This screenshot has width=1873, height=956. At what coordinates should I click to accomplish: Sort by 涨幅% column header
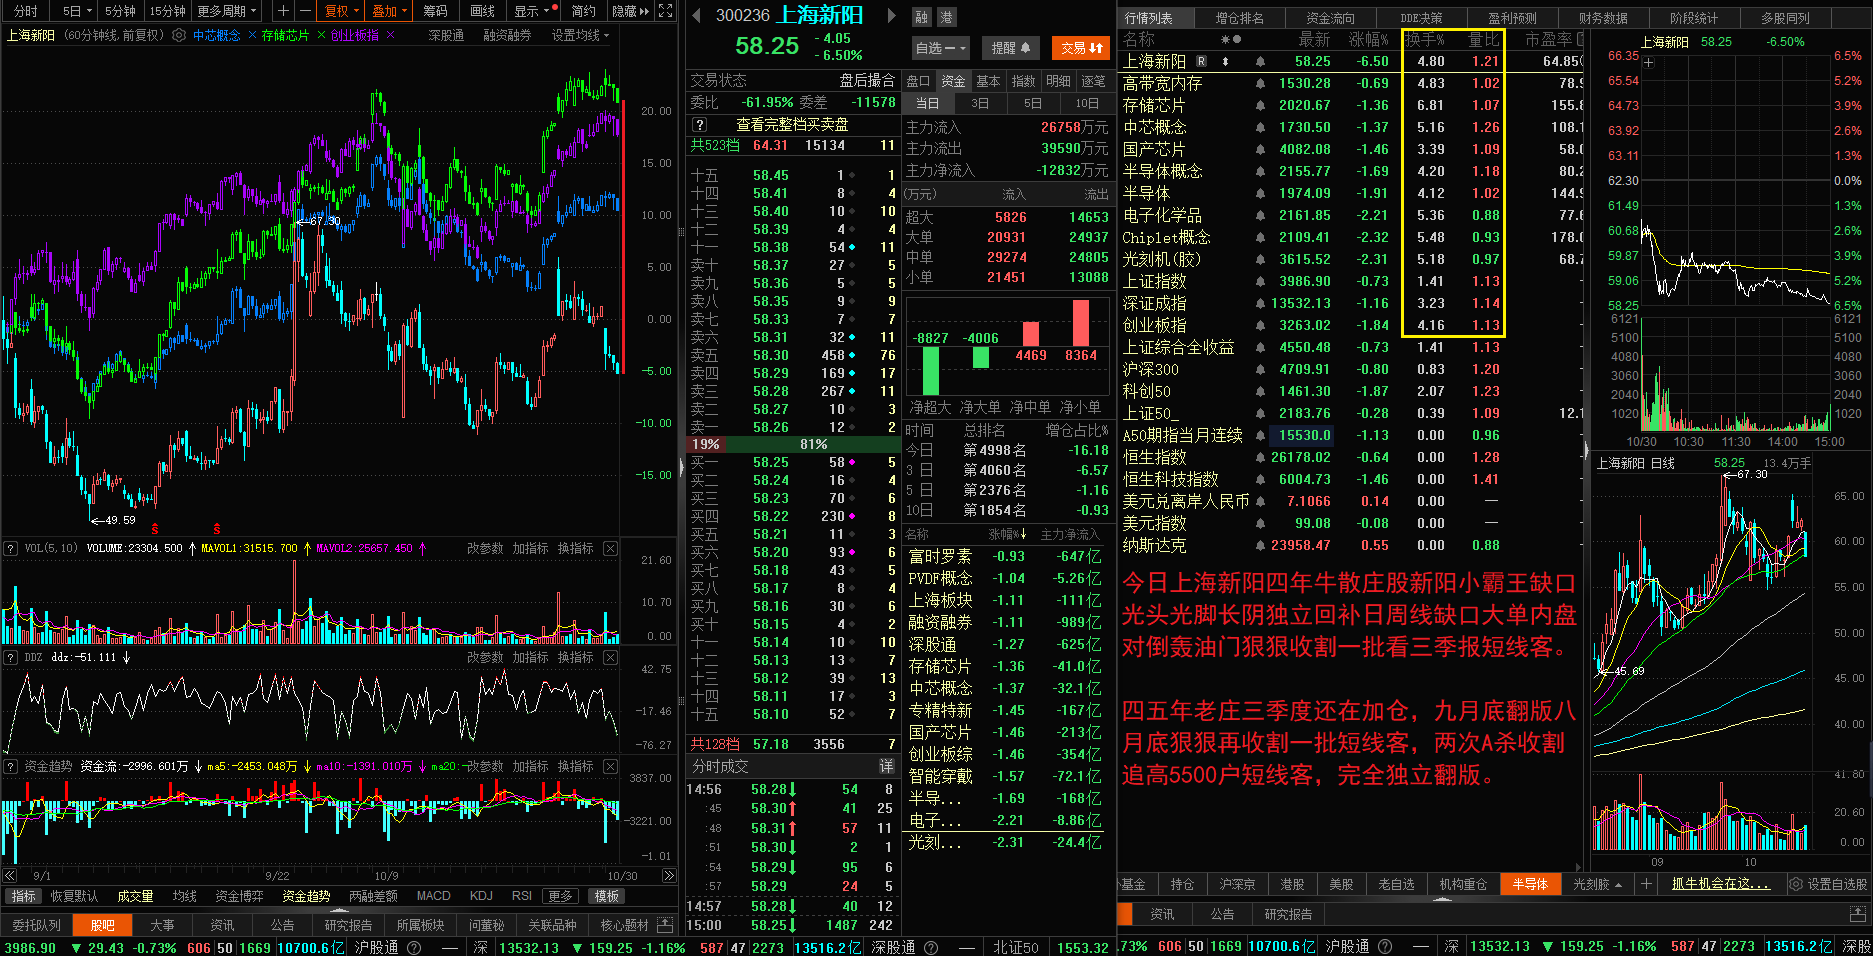pyautogui.click(x=1368, y=40)
